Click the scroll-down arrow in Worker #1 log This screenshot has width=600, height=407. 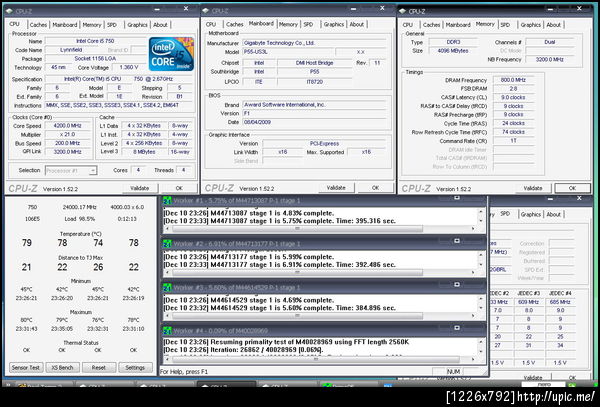[x=481, y=221]
